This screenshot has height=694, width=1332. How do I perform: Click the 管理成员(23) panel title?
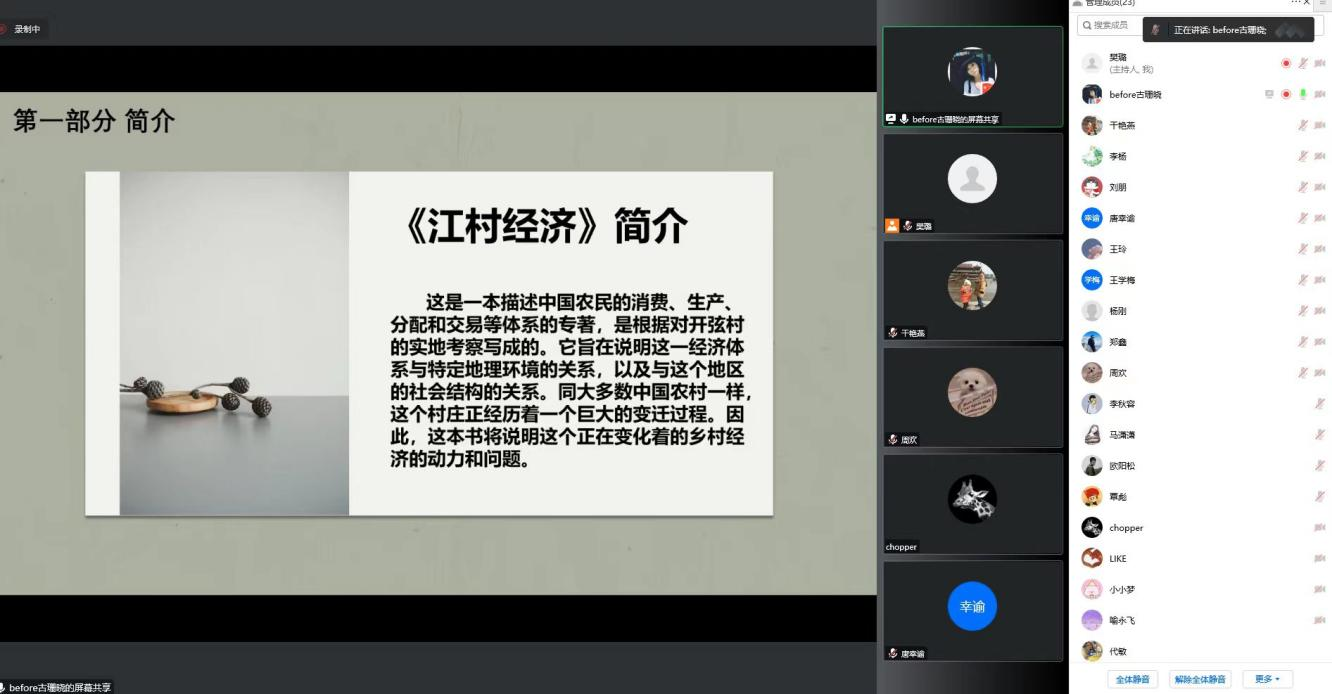[1110, 3]
